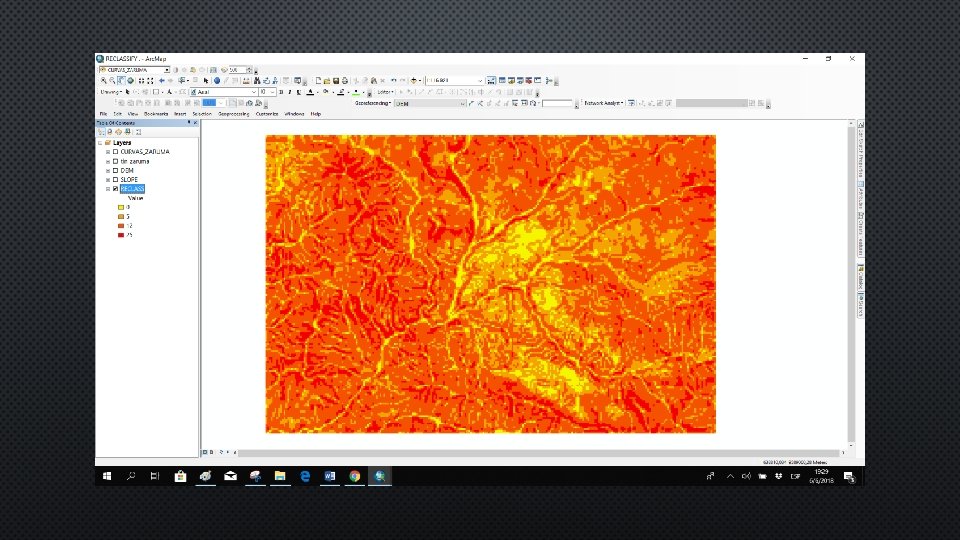Expand the SLOPE layer node
This screenshot has width=960, height=540.
108,180
